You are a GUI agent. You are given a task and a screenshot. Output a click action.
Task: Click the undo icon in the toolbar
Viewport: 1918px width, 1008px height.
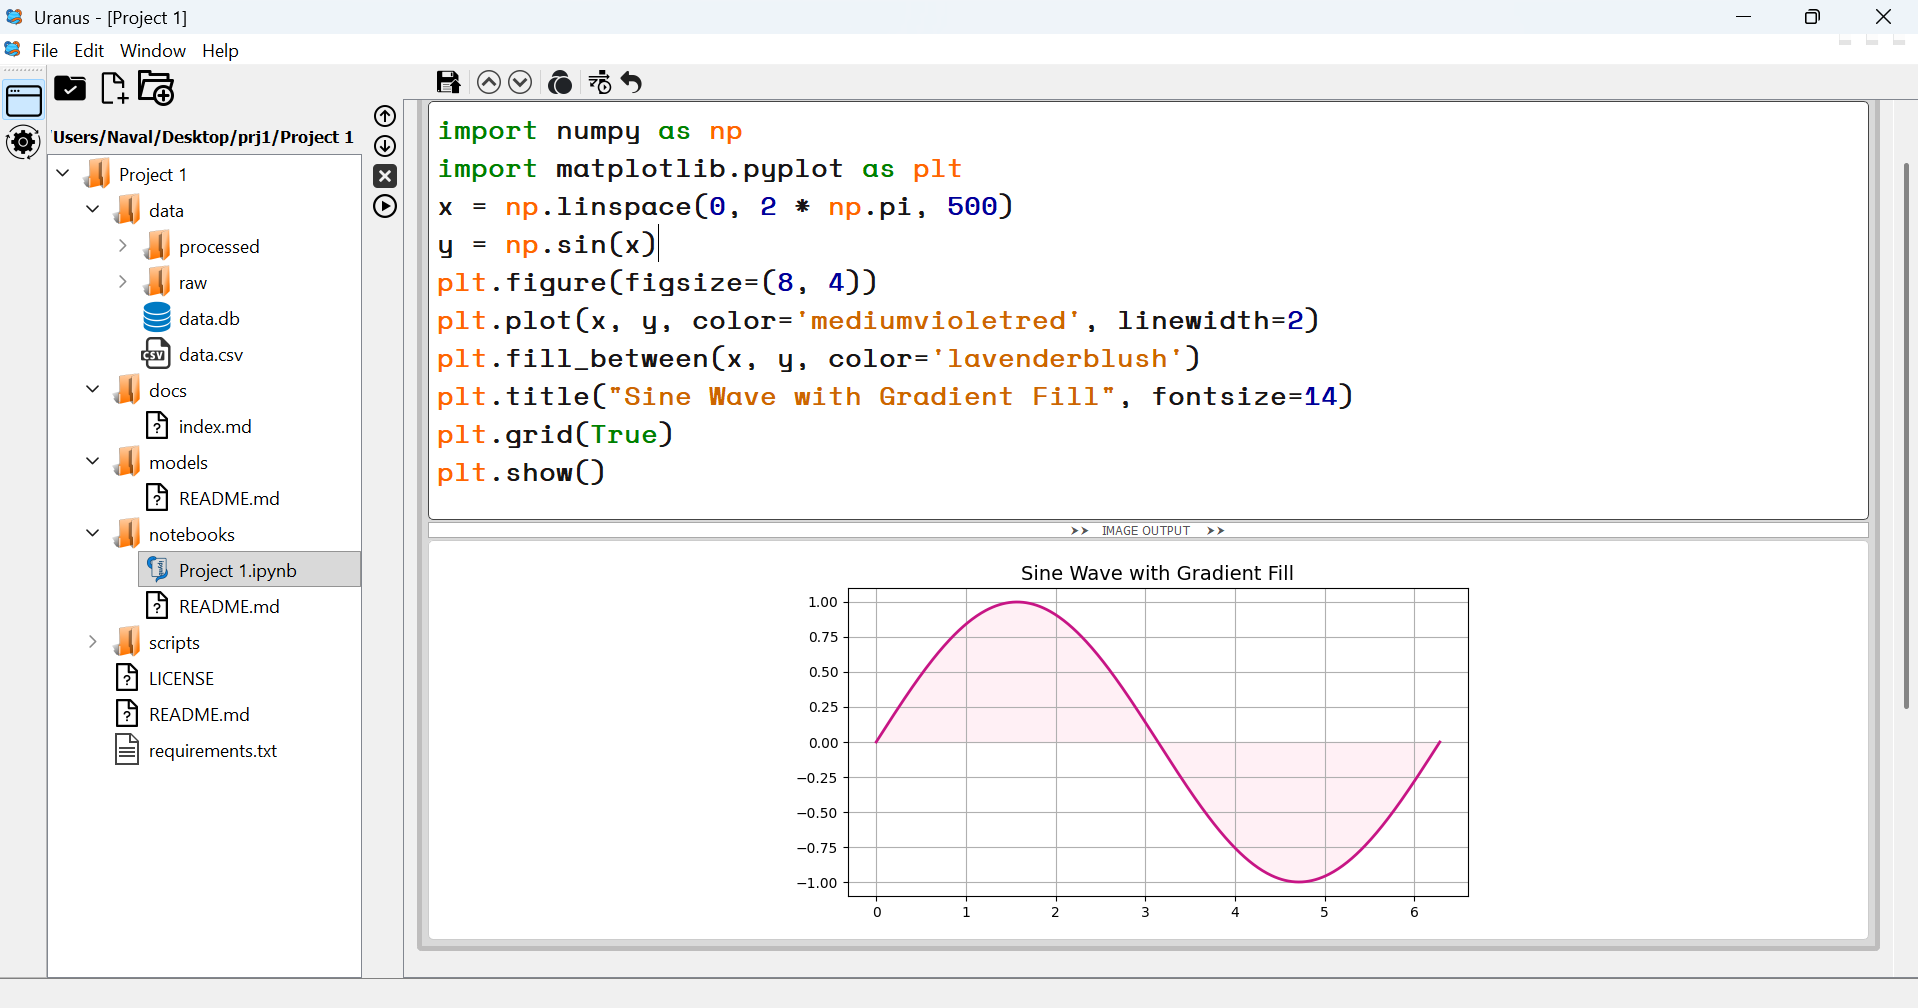[x=631, y=83]
